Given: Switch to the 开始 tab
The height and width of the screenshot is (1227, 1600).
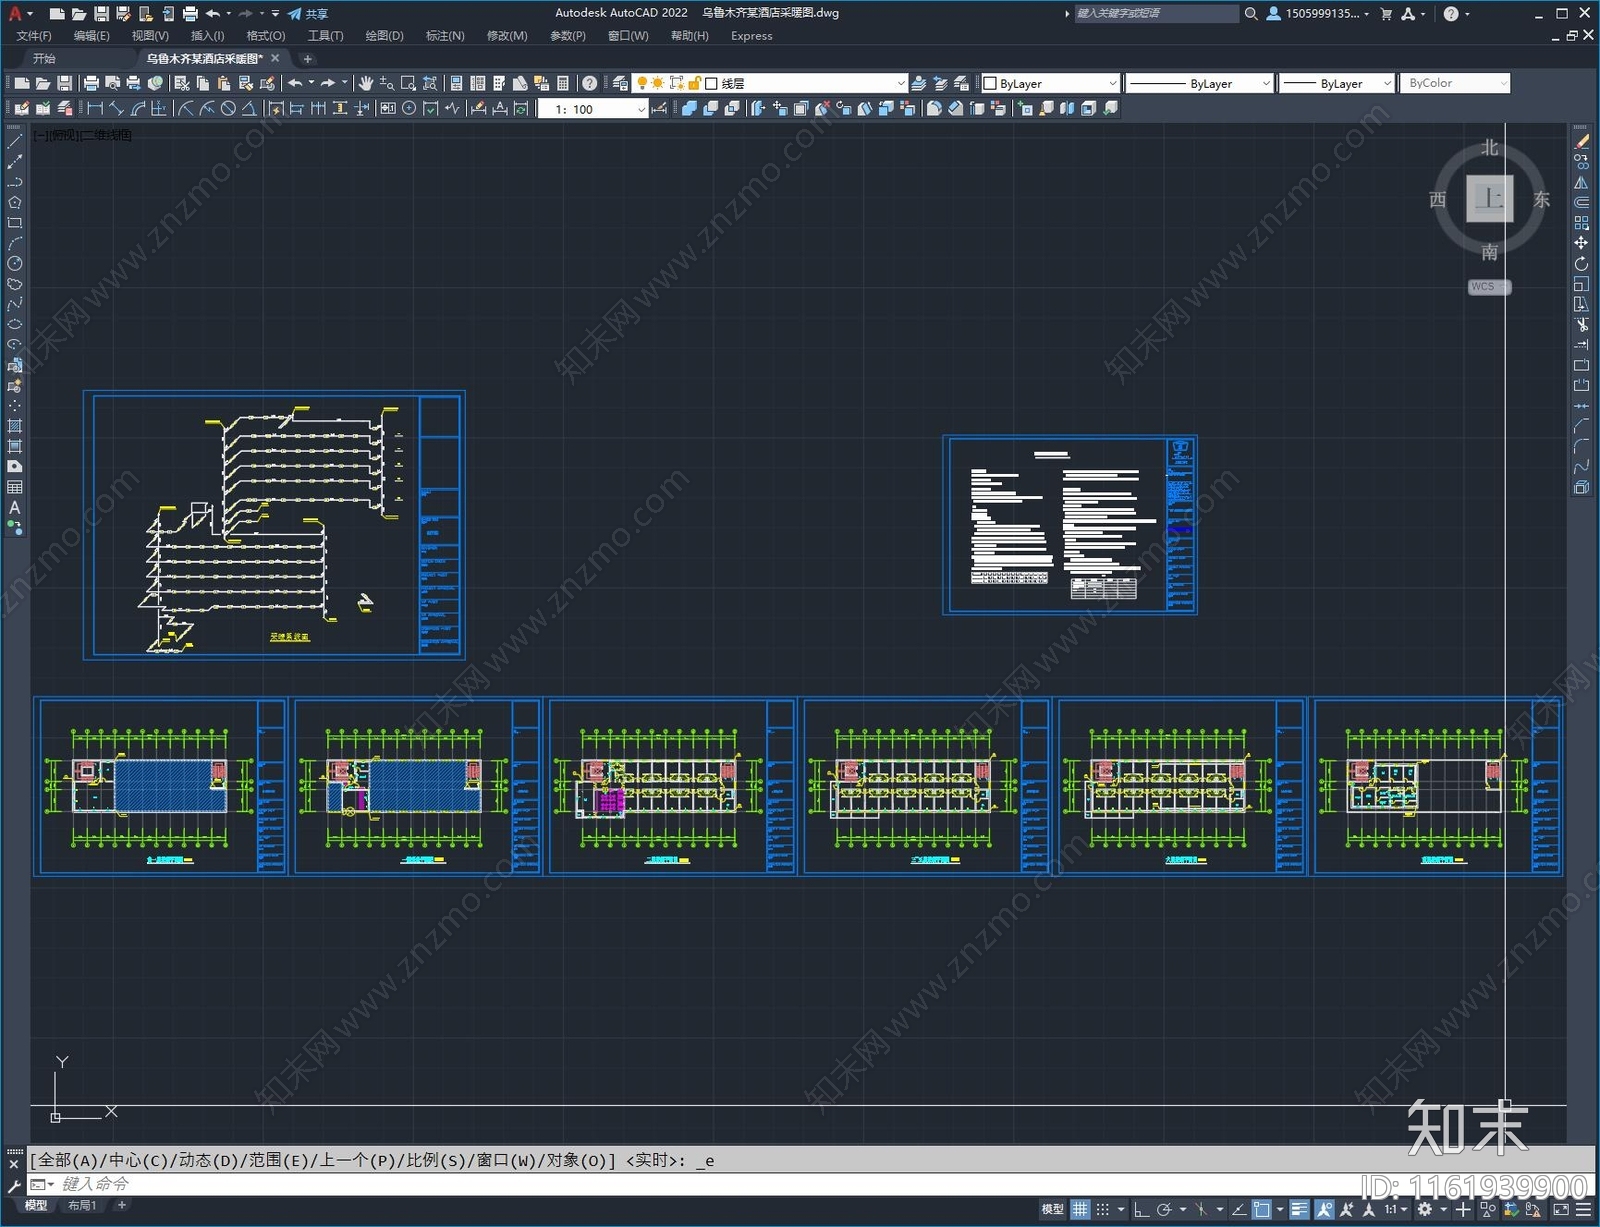Looking at the screenshot, I should coord(44,59).
